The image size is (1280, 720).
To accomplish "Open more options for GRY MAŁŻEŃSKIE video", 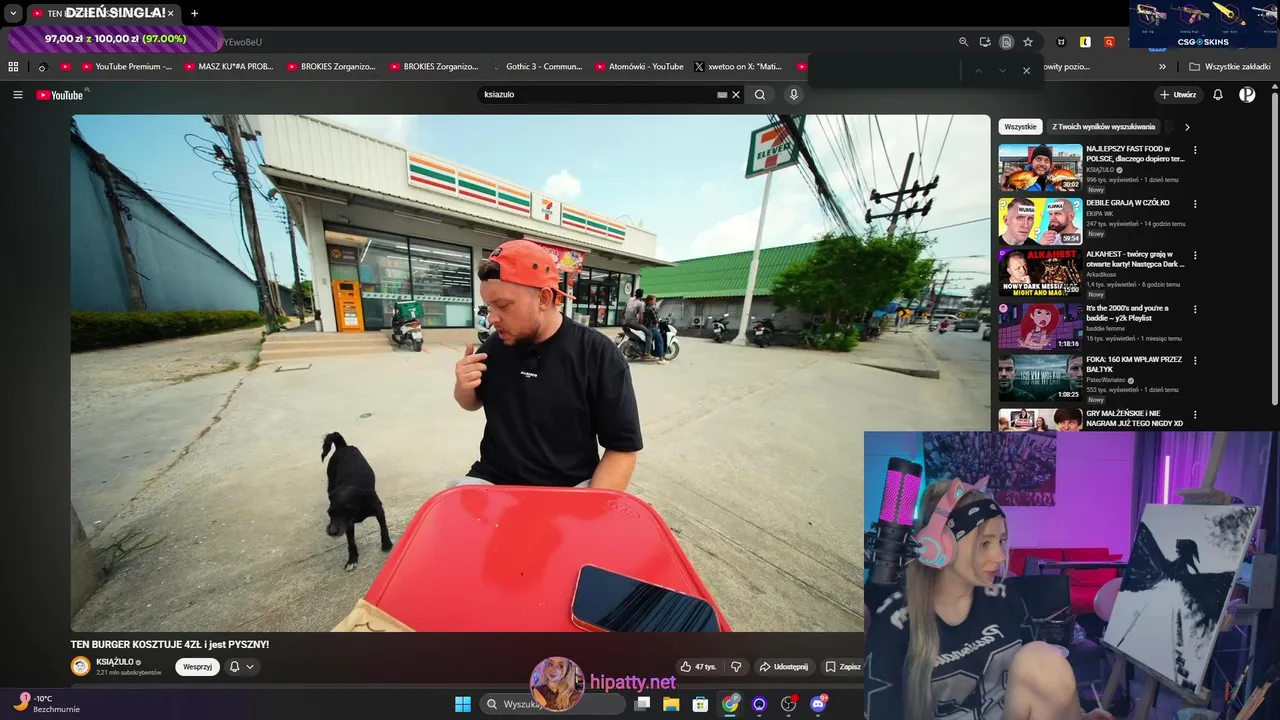I will tap(1195, 415).
